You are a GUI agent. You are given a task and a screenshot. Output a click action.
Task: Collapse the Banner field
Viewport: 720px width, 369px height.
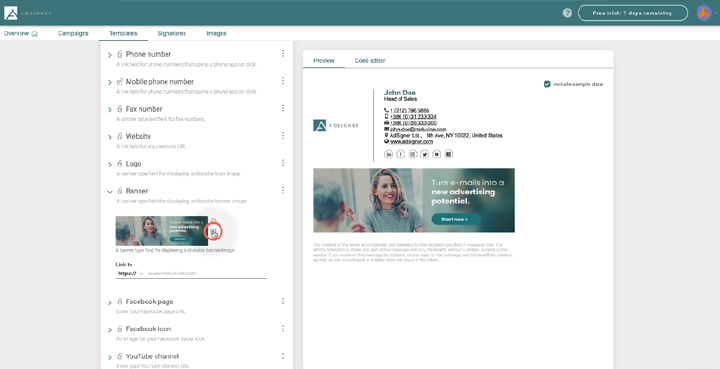point(110,192)
